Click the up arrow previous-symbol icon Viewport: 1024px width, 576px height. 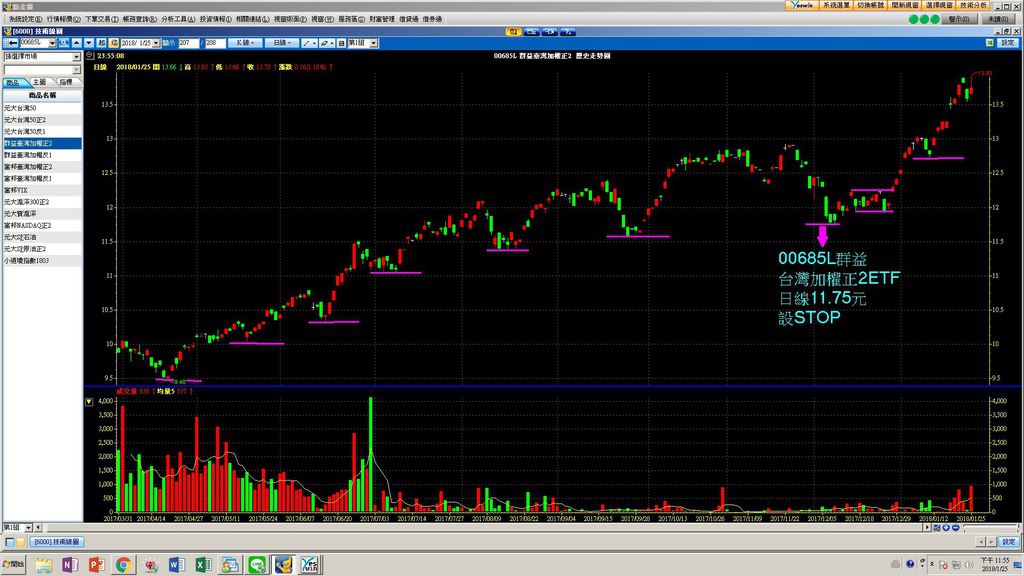click(77, 43)
